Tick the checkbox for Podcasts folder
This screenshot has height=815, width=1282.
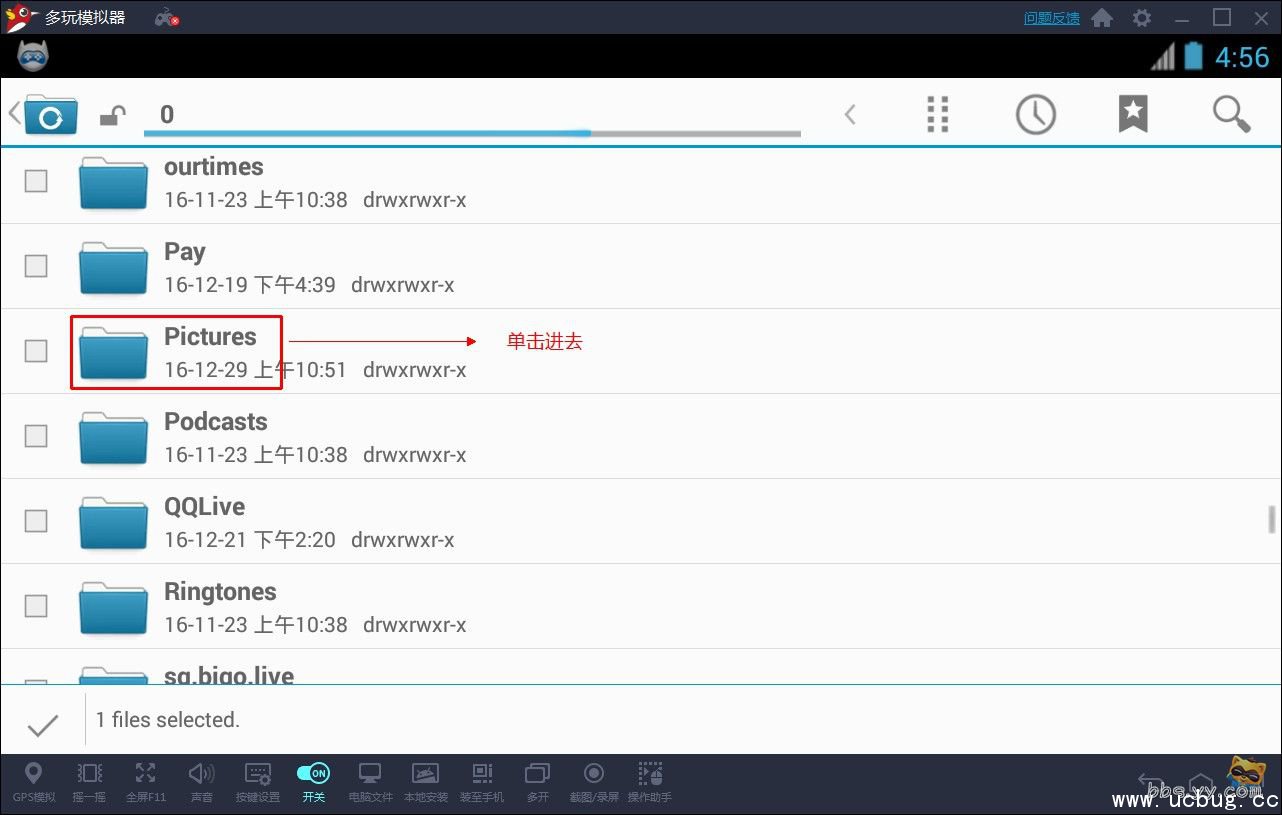(36, 435)
